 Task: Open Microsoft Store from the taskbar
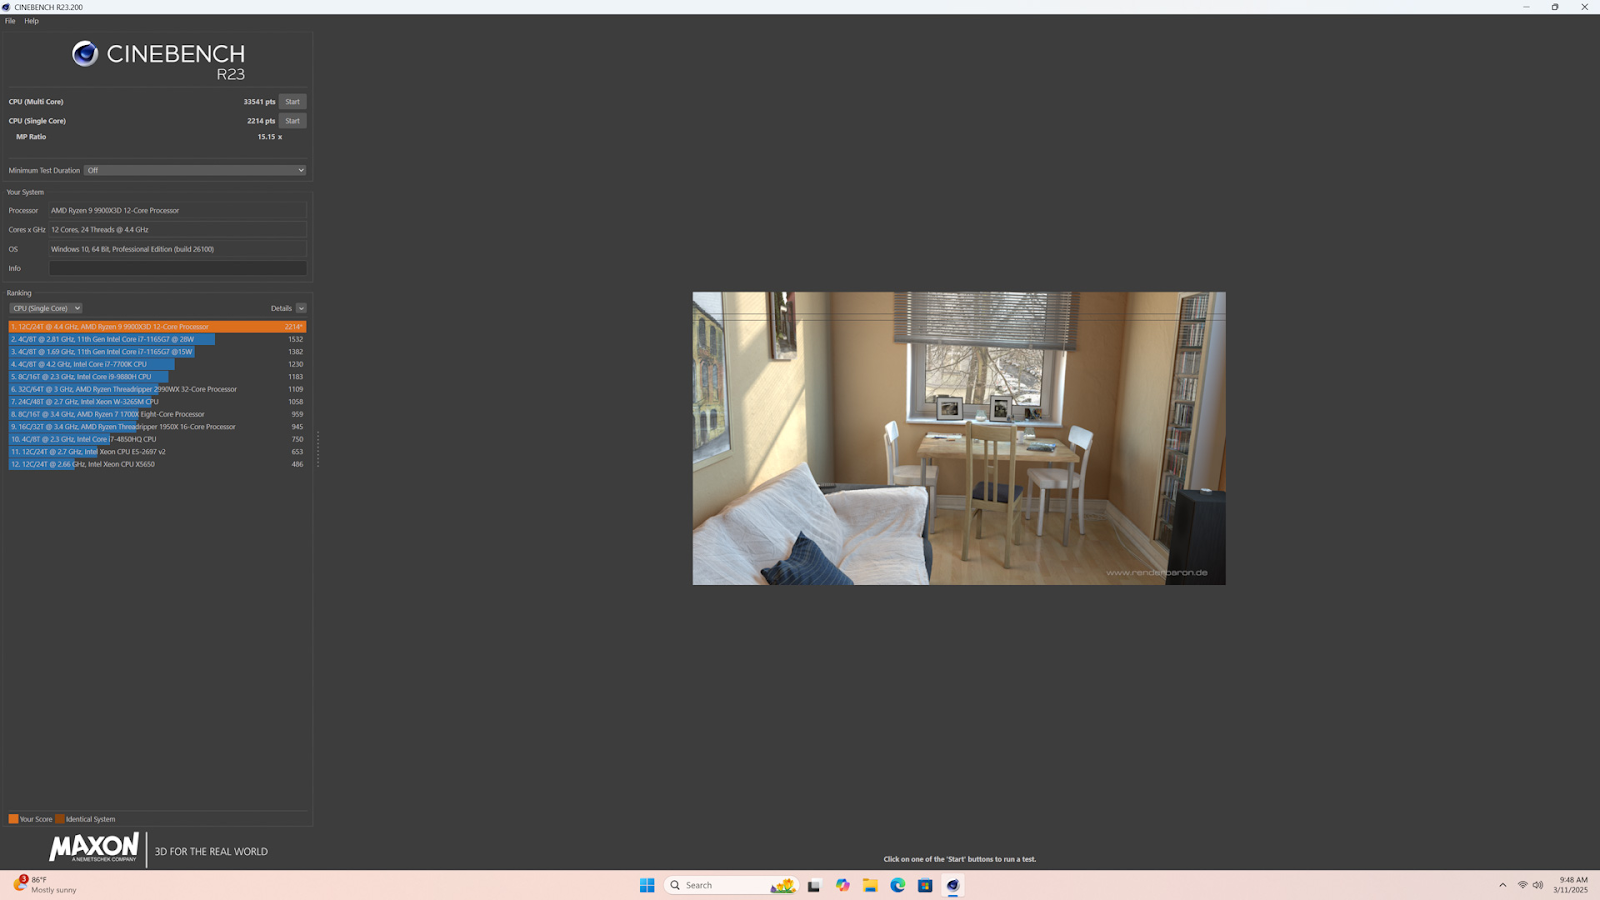tap(926, 885)
